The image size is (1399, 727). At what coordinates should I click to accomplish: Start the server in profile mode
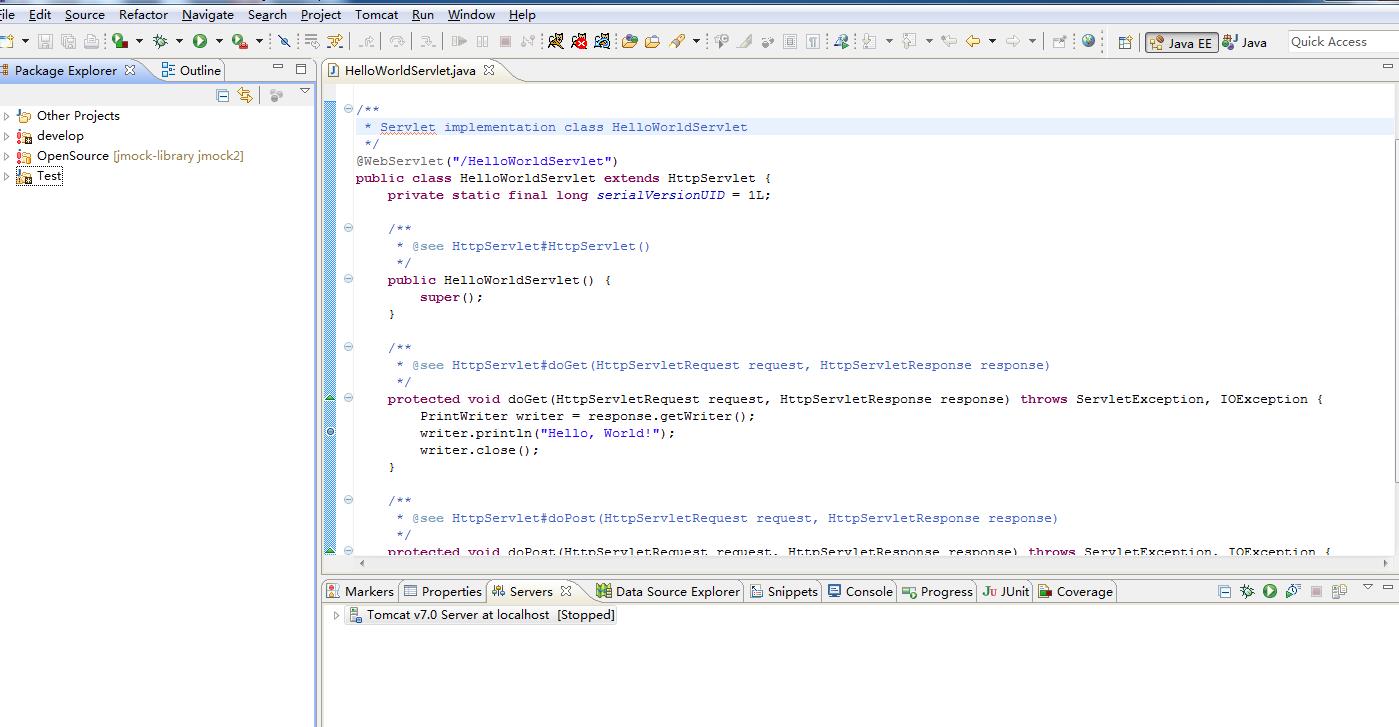[x=1293, y=591]
